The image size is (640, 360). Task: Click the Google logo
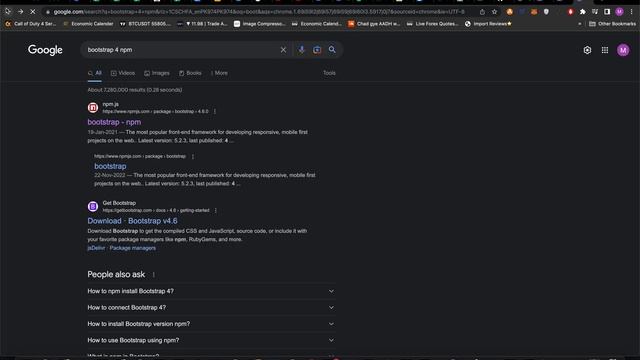45,50
